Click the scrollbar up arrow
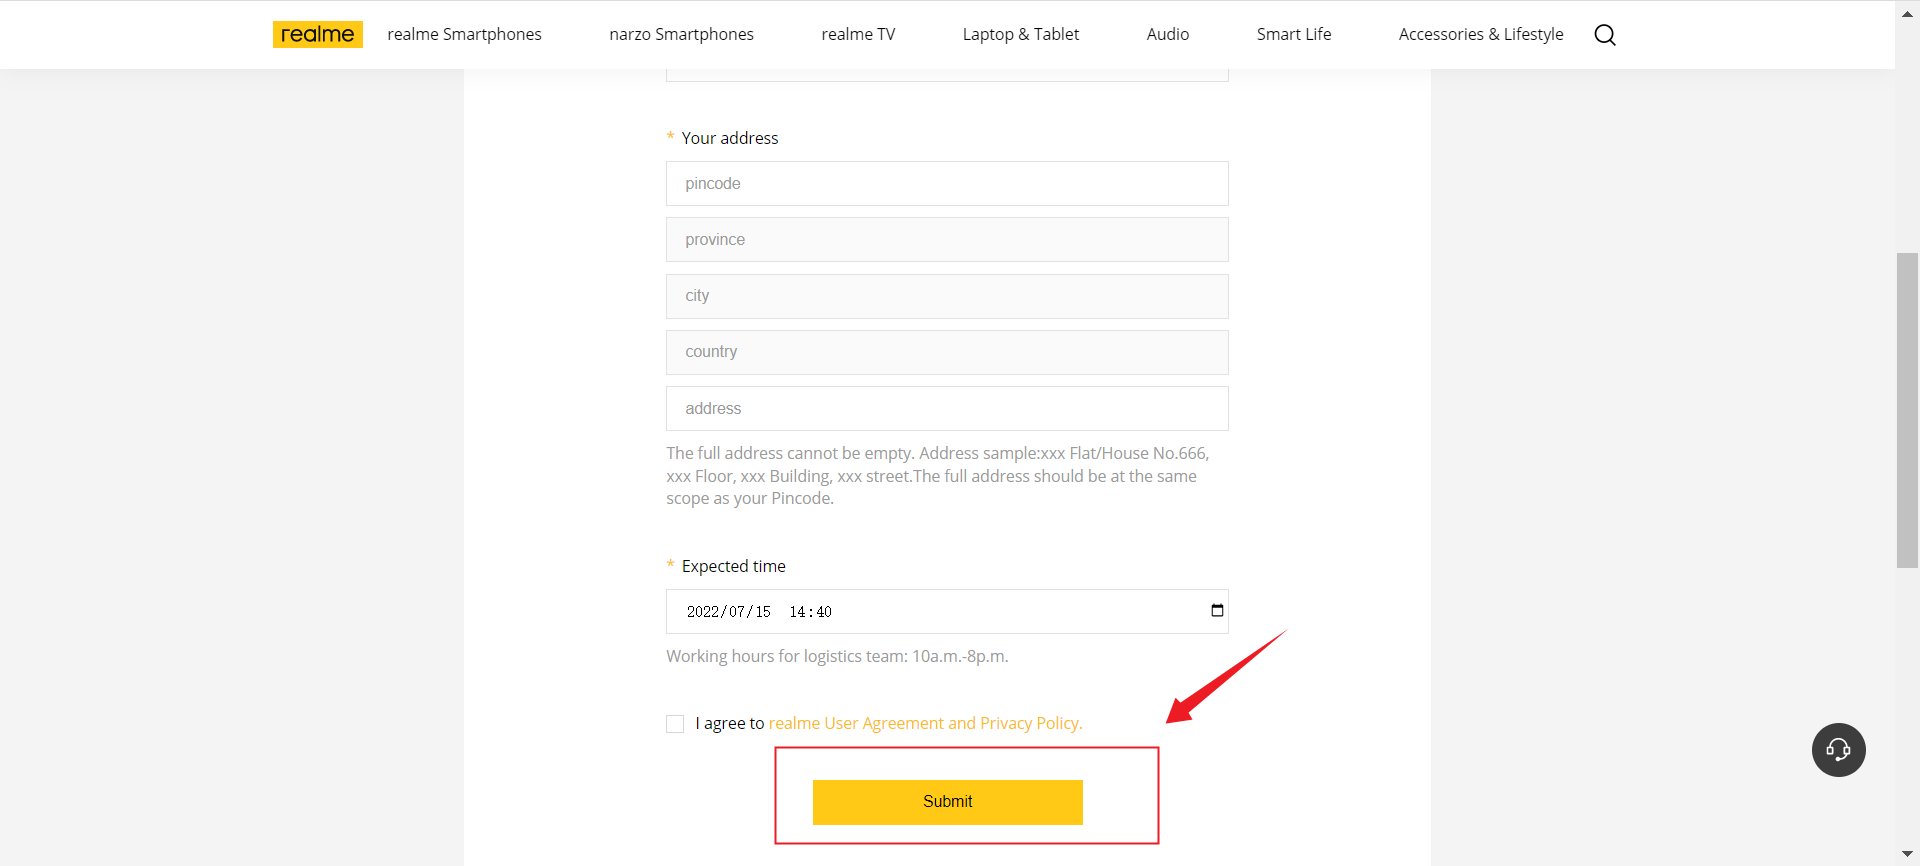The height and width of the screenshot is (866, 1920). point(1907,13)
